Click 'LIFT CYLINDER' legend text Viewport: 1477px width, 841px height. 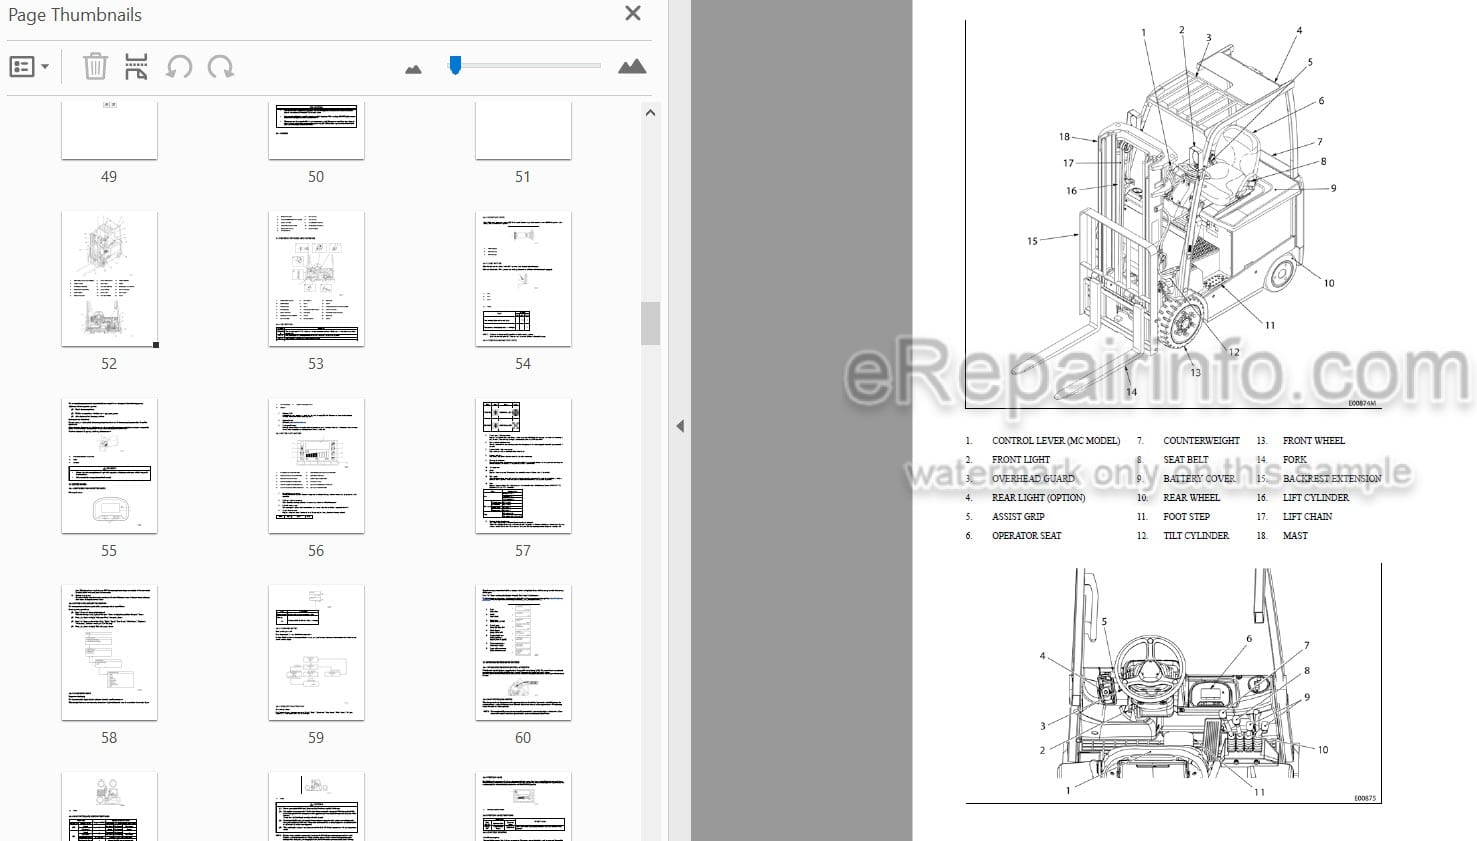pos(1315,498)
